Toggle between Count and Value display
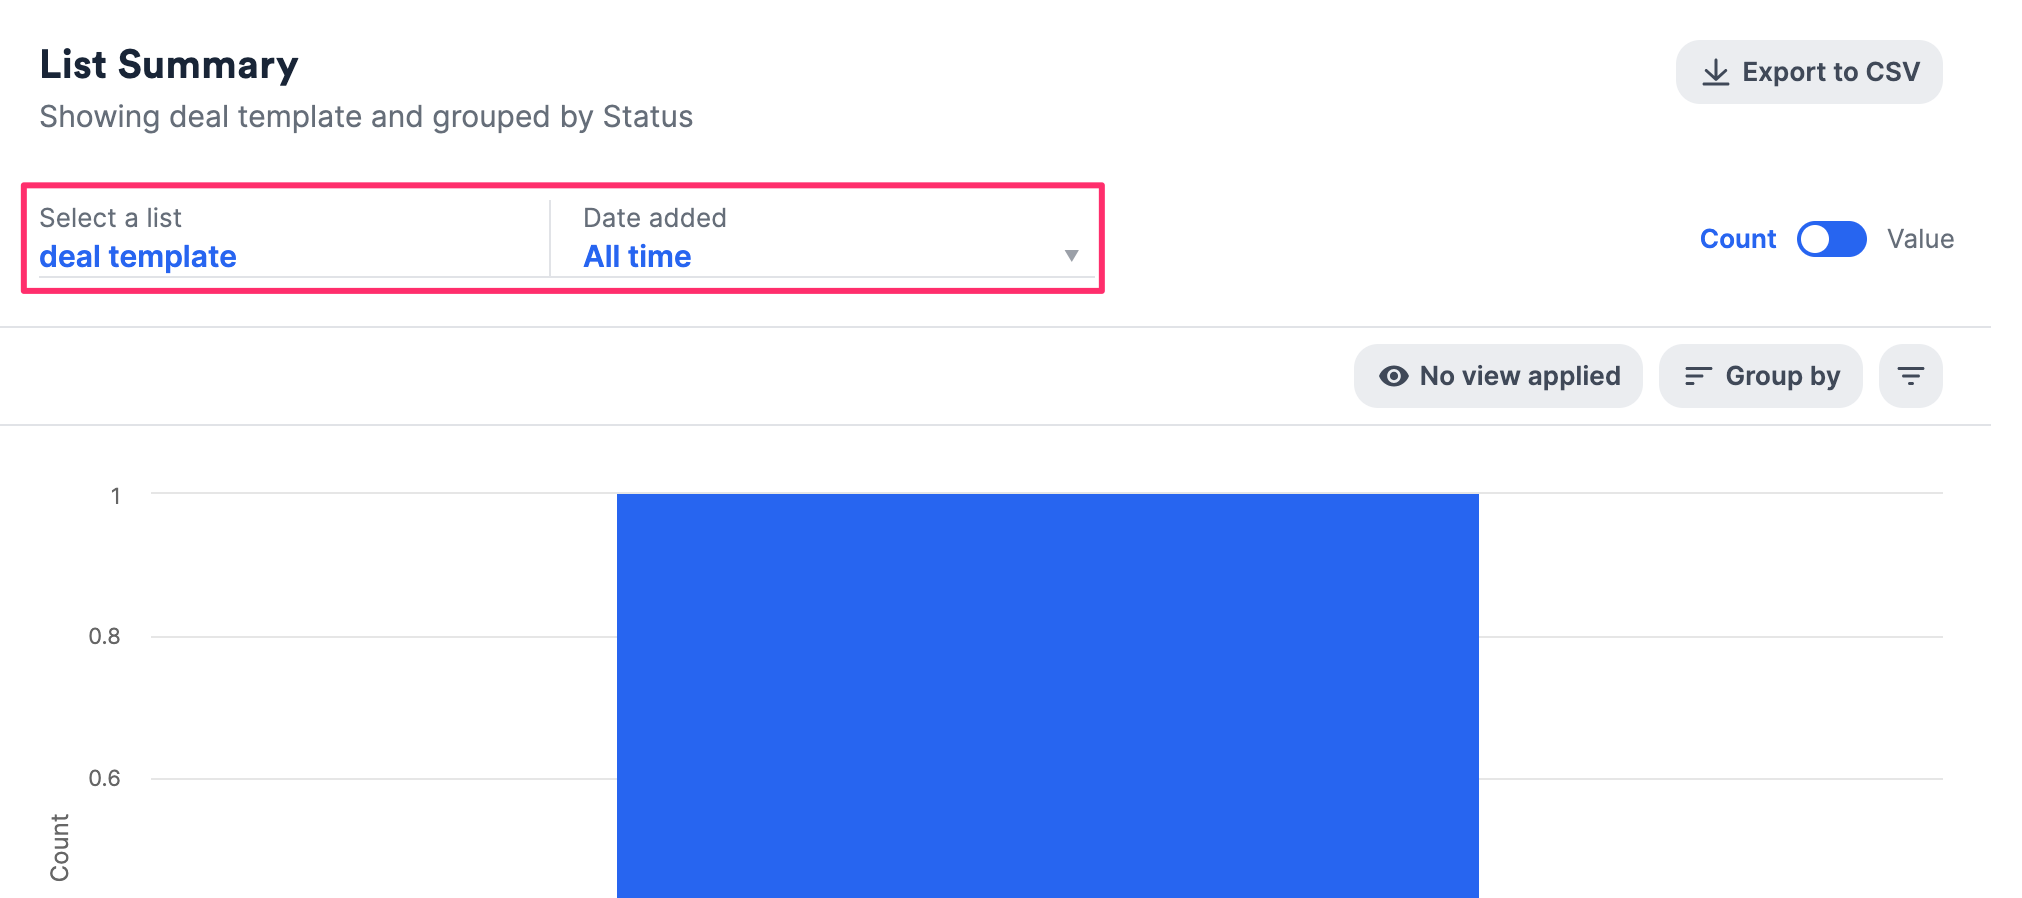 (1831, 239)
